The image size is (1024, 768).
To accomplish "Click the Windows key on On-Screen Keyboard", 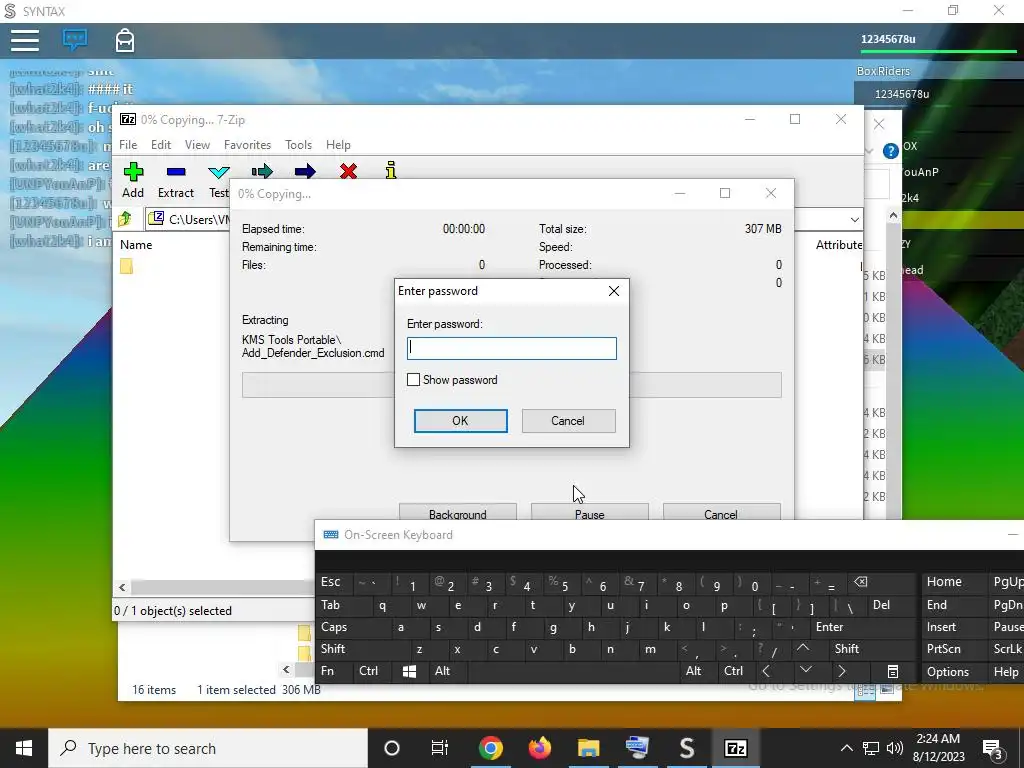I will click(409, 671).
